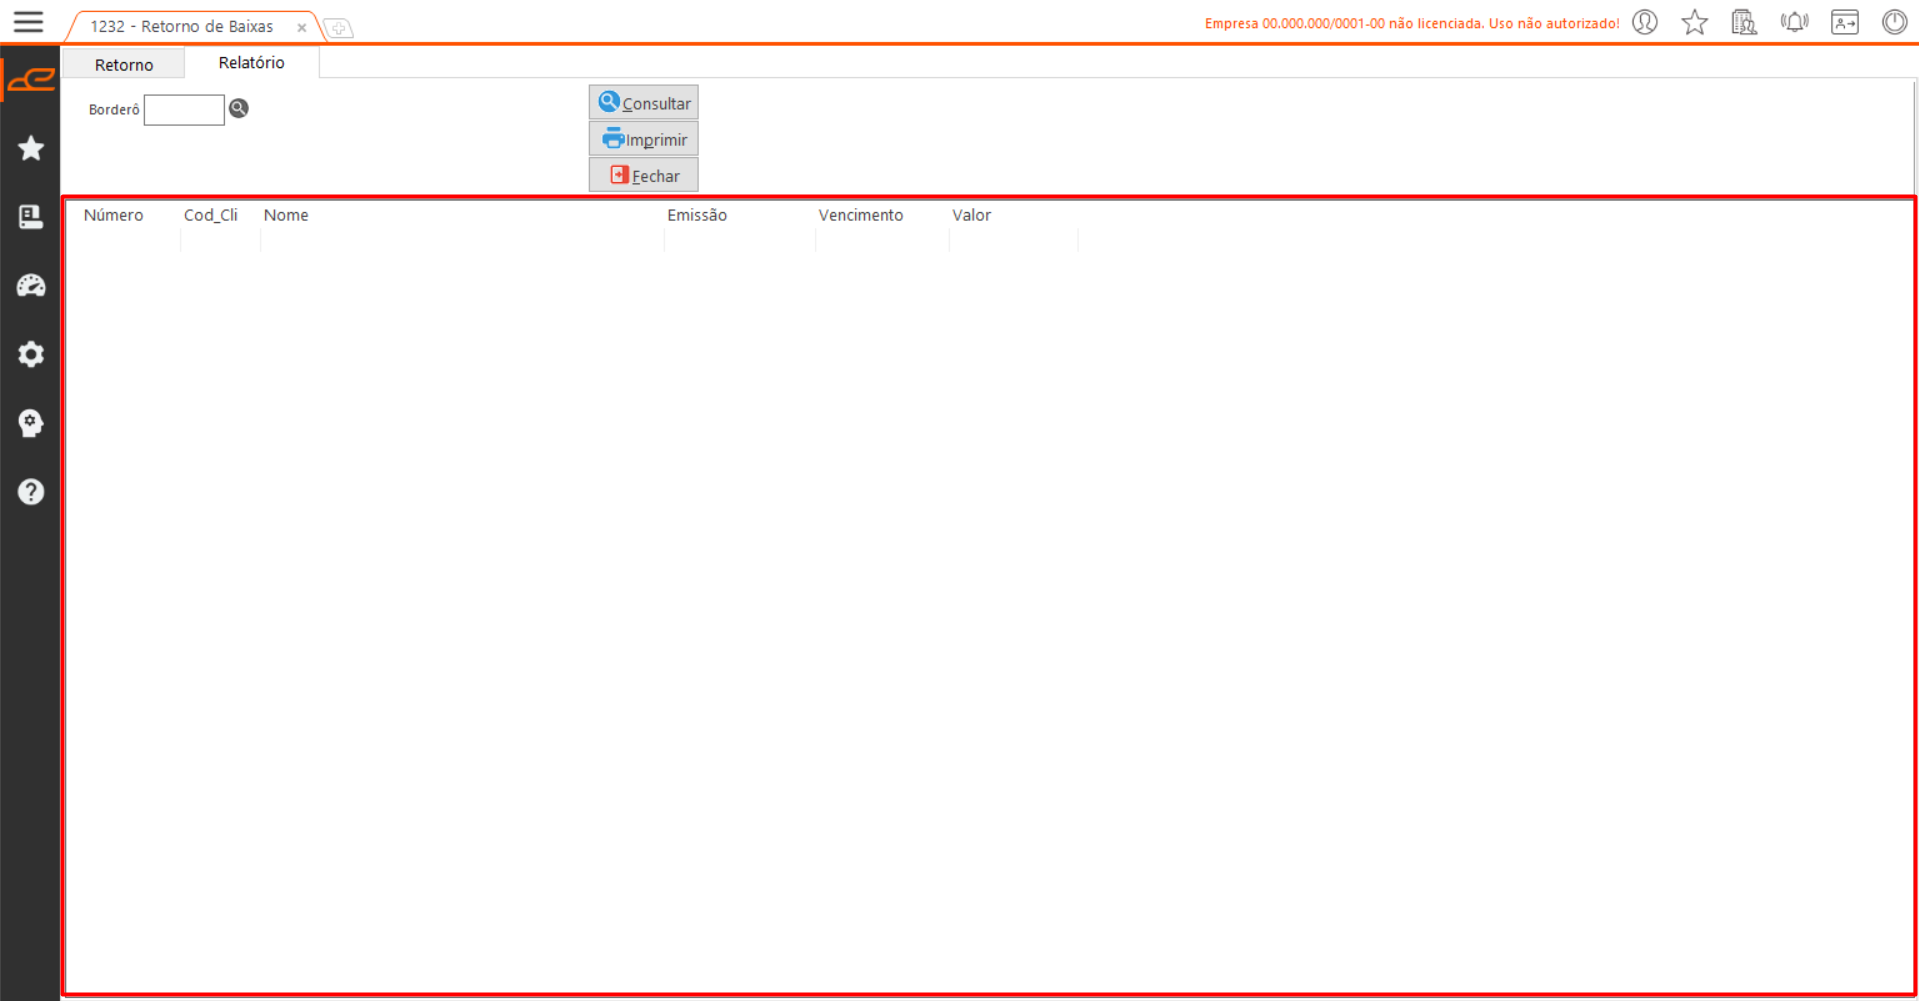Click the building with person icon
The width and height of the screenshot is (1919, 1001).
pos(1744,22)
